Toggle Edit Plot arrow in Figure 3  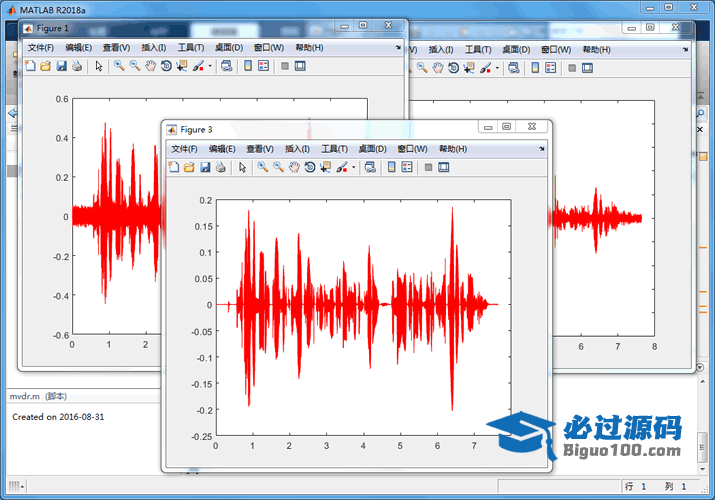pyautogui.click(x=242, y=167)
